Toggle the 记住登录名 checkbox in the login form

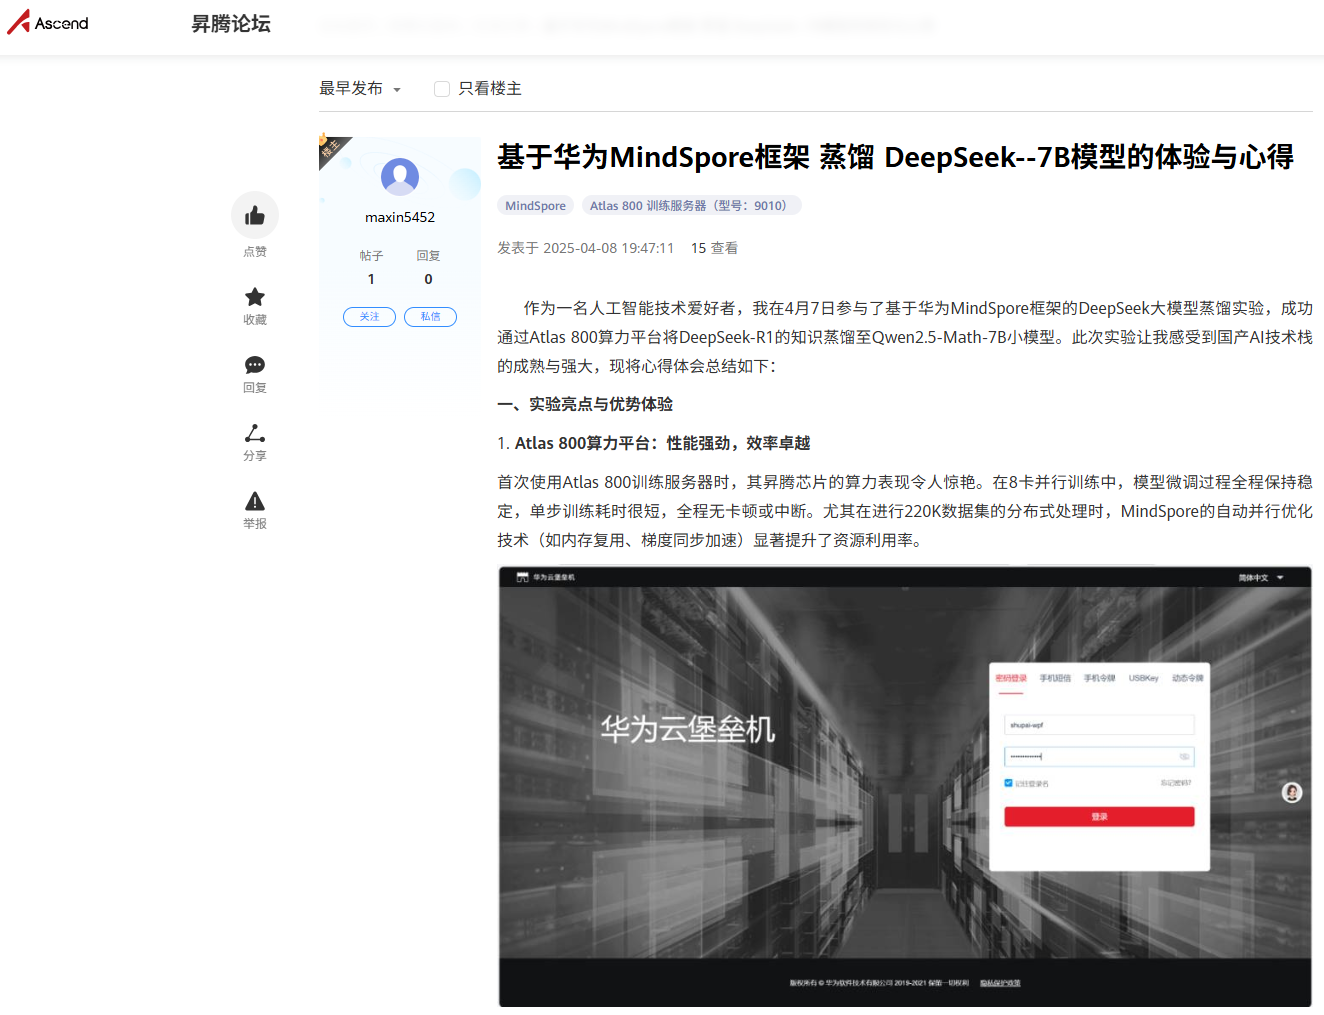(x=1008, y=783)
